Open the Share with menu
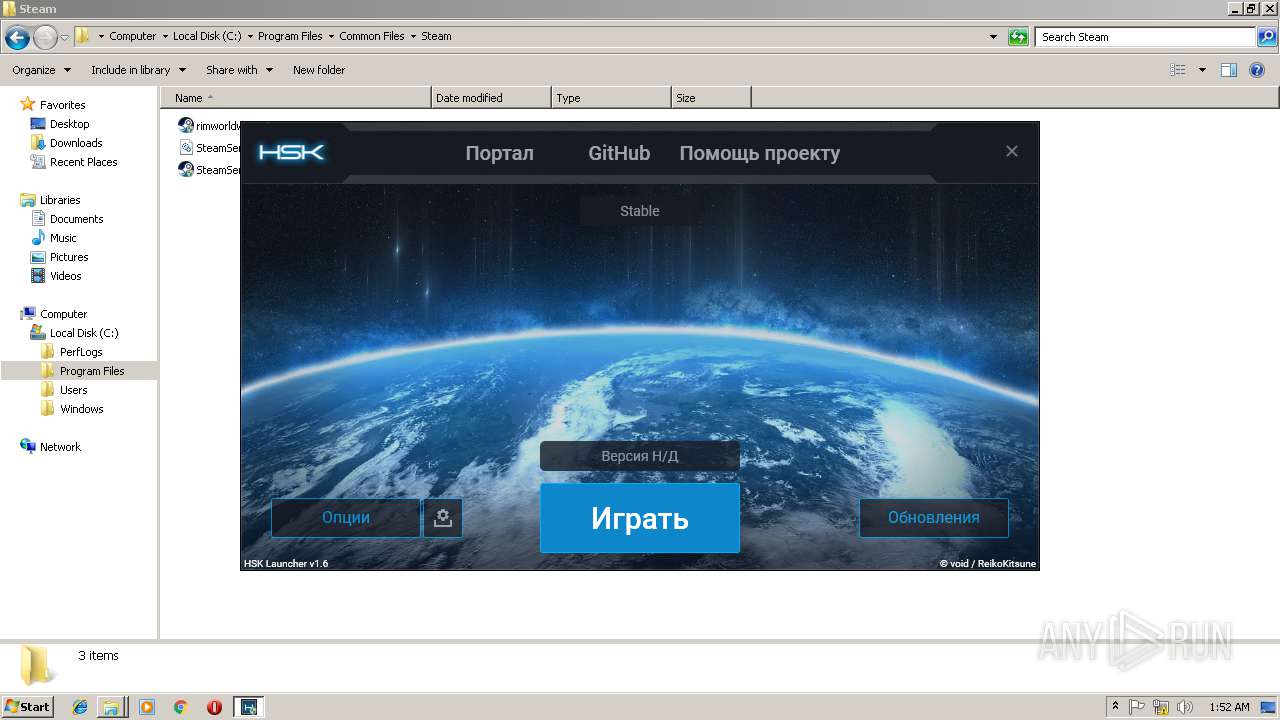Screen dimensions: 1280x720 pos(239,70)
